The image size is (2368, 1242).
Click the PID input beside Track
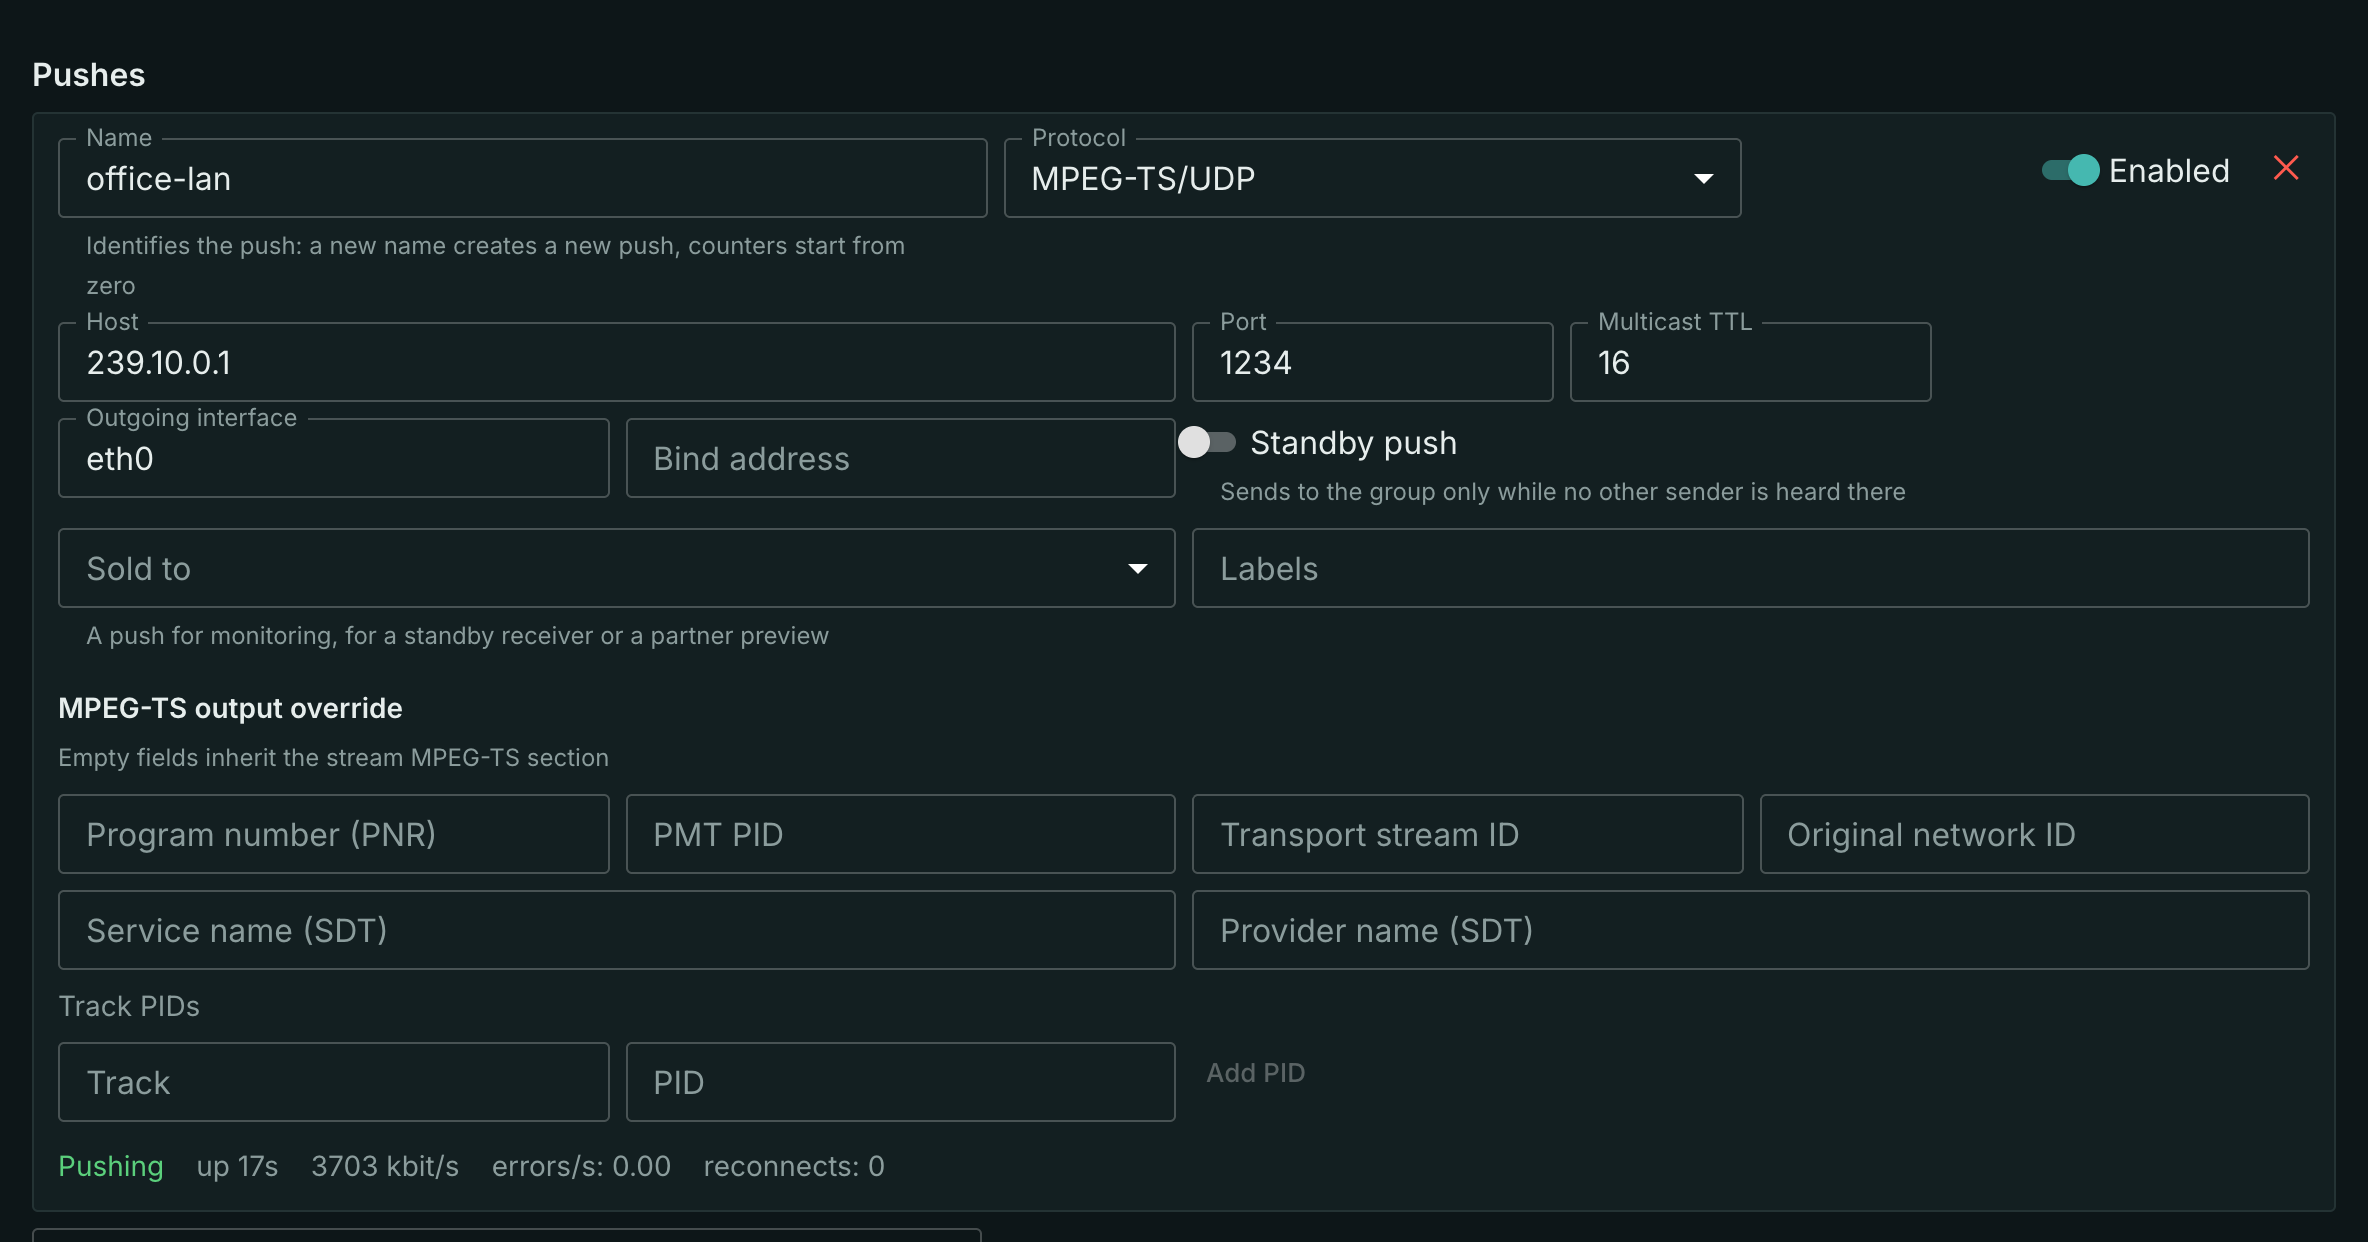[900, 1082]
